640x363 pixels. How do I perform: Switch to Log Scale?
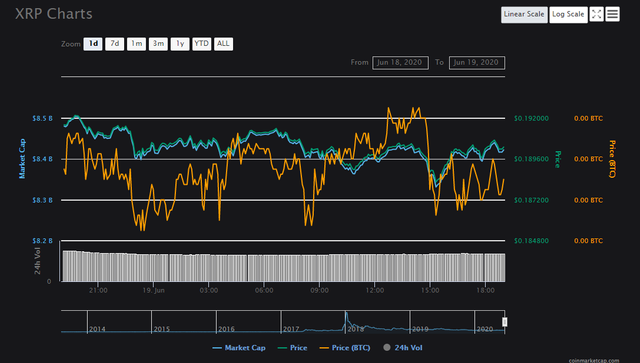(568, 14)
